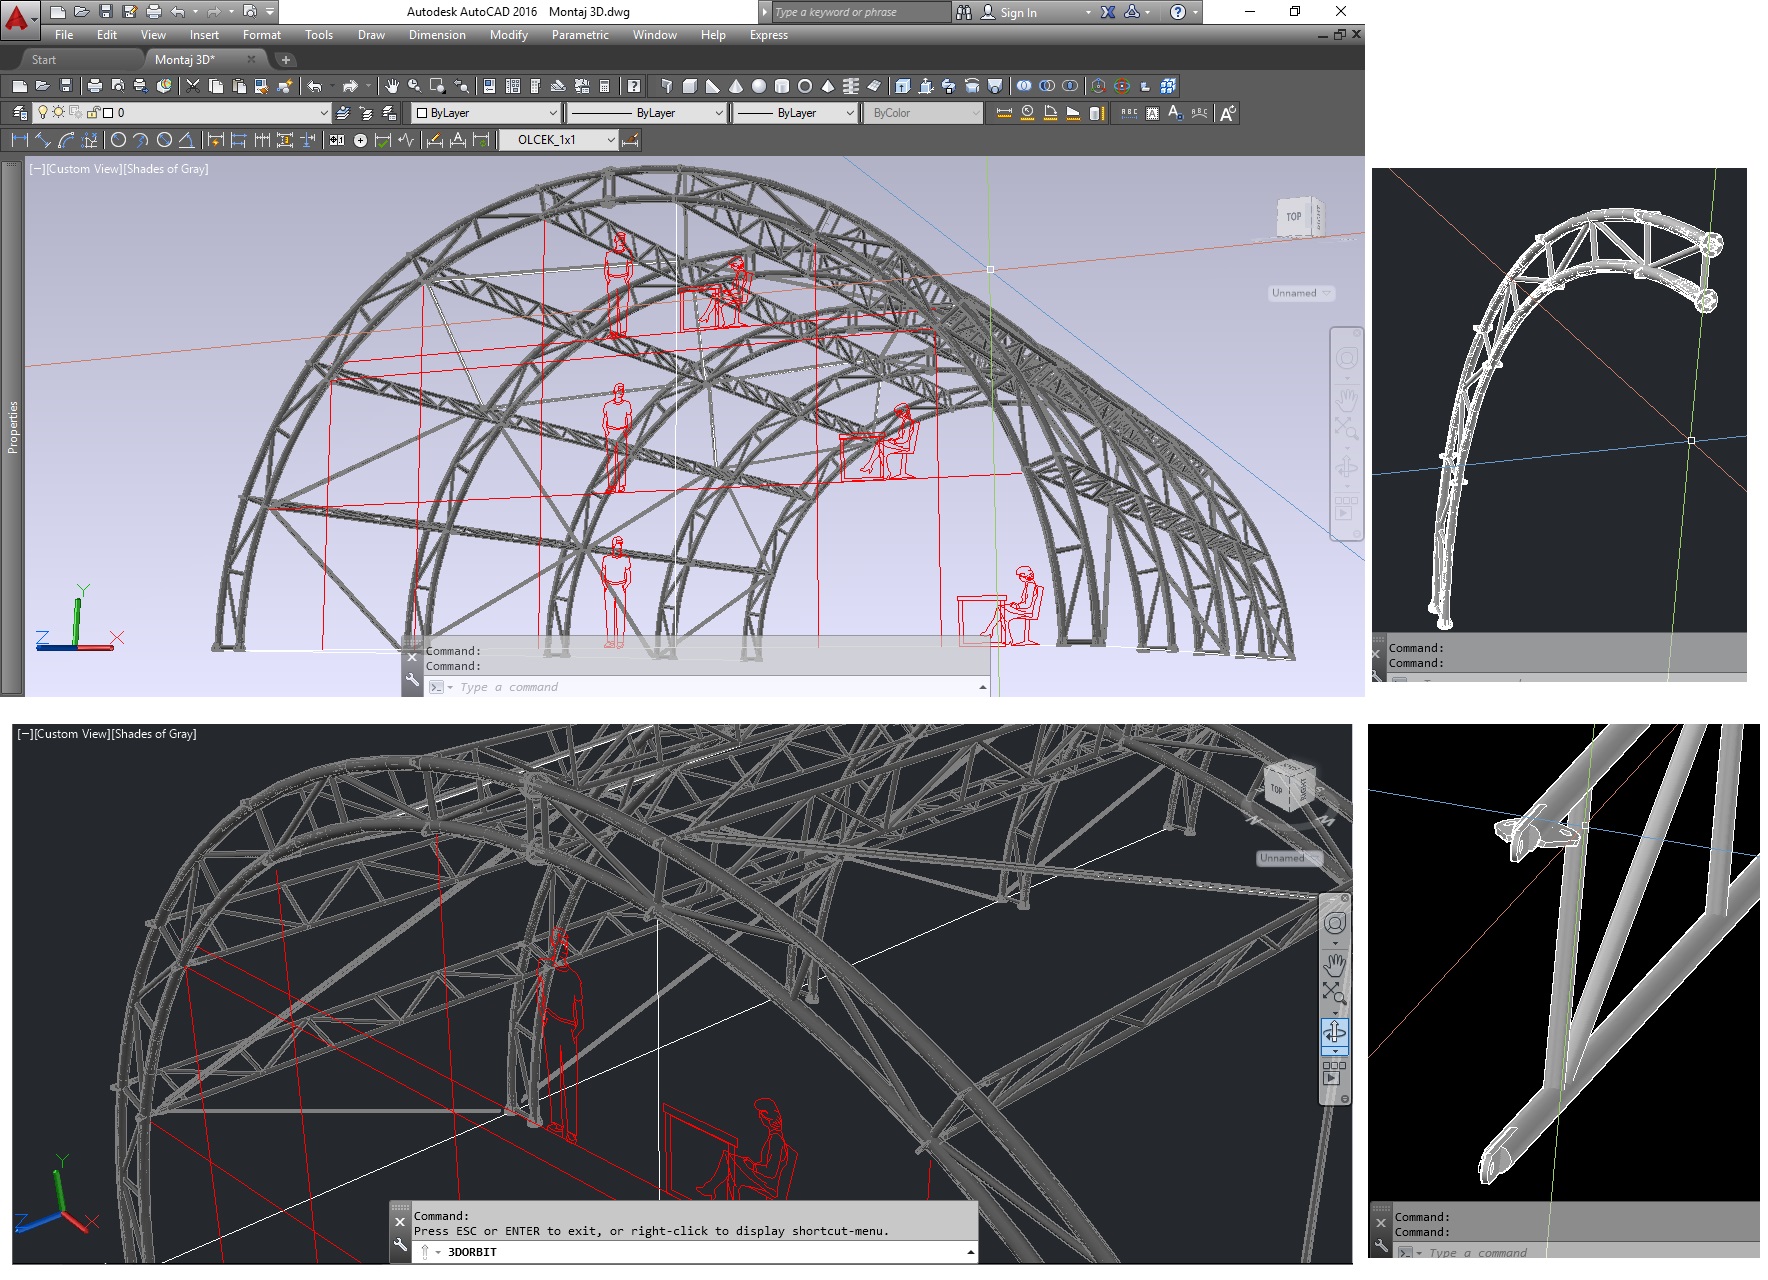Click the Plot printer icon in the toolbar

click(95, 86)
